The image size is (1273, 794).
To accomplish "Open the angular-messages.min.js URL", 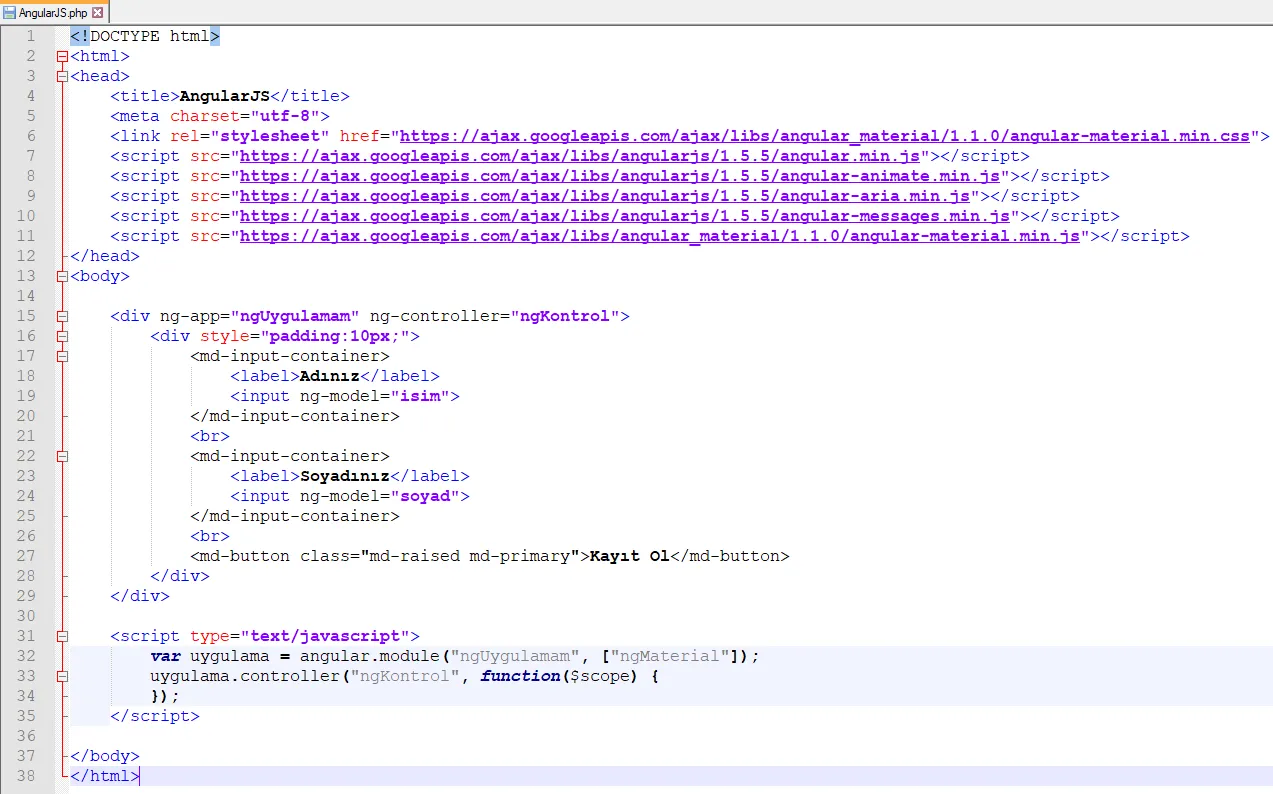I will click(x=625, y=216).
